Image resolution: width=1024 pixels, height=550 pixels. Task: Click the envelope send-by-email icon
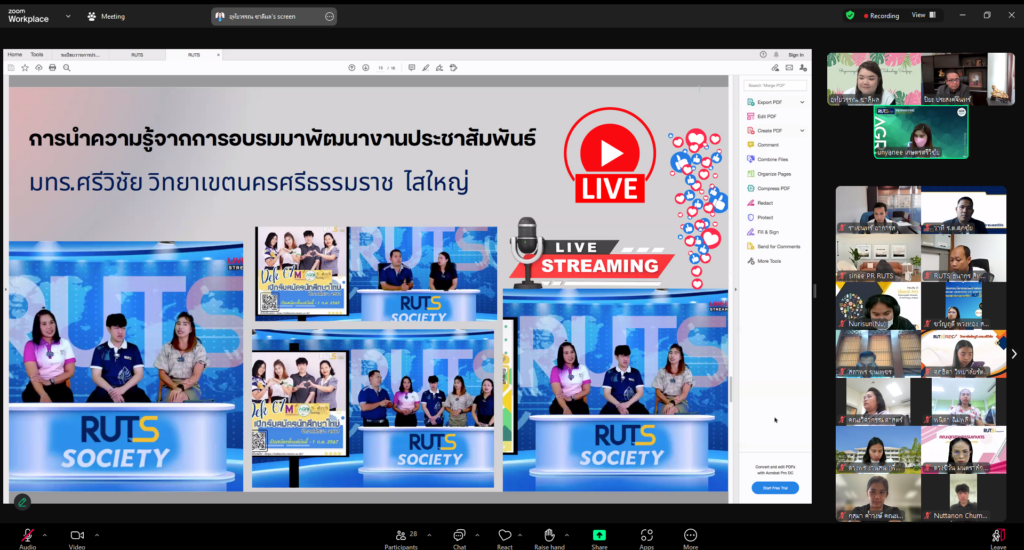tap(789, 68)
